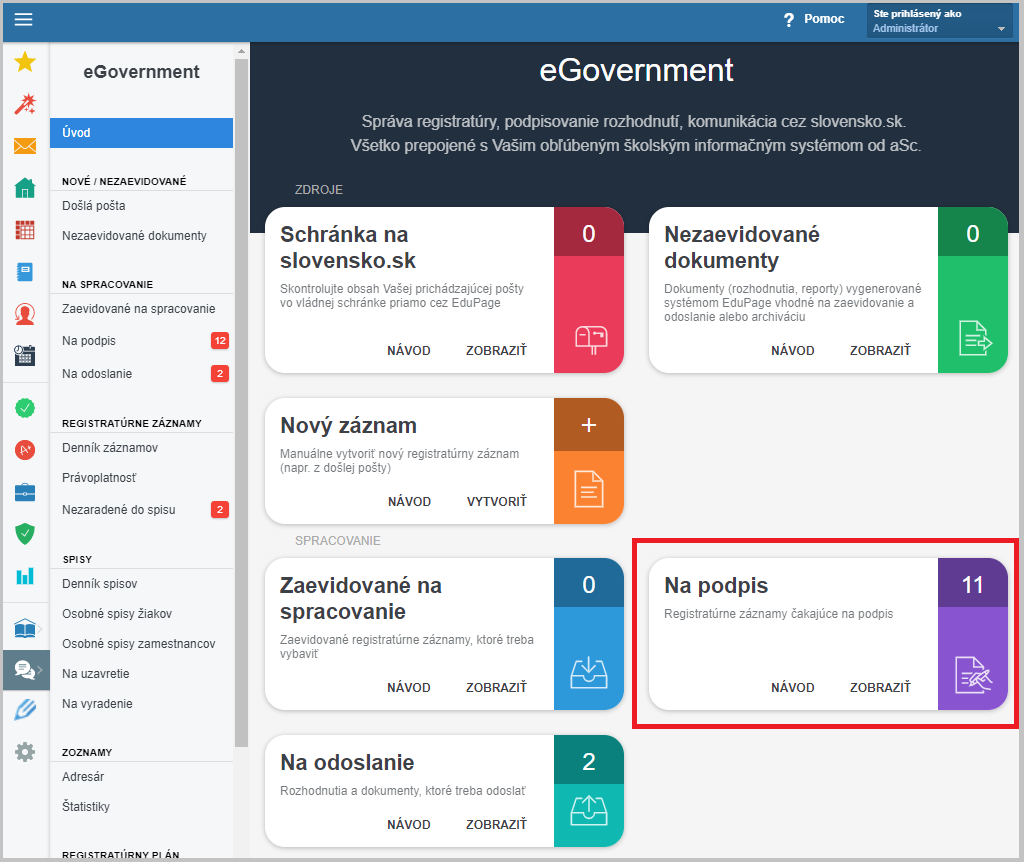This screenshot has width=1024, height=862.
Task: Click the sidebar scrollbar up arrow
Action: [242, 51]
